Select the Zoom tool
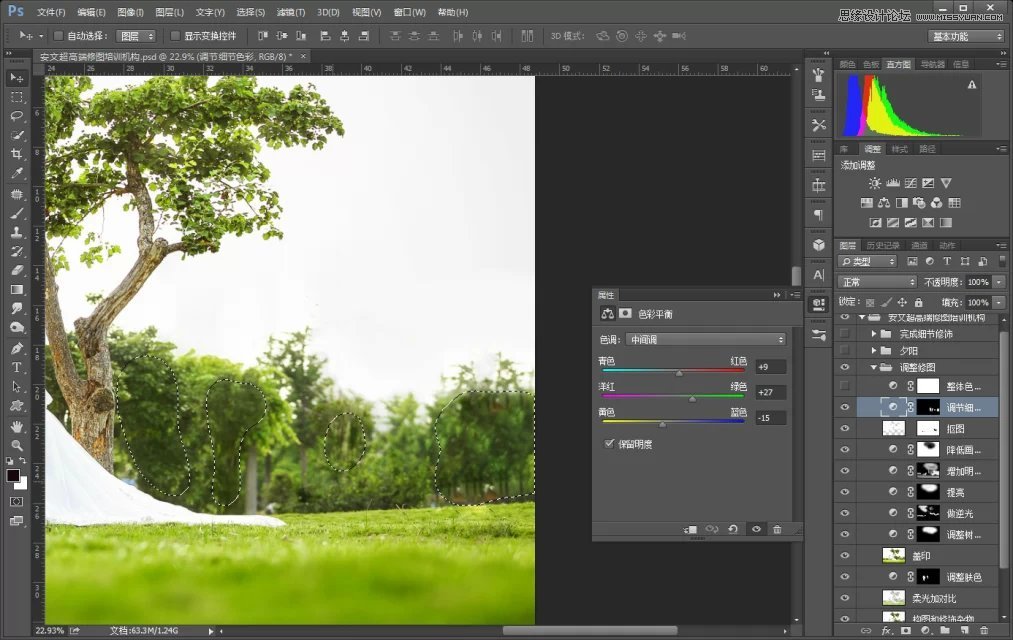The image size is (1013, 640). [x=17, y=445]
